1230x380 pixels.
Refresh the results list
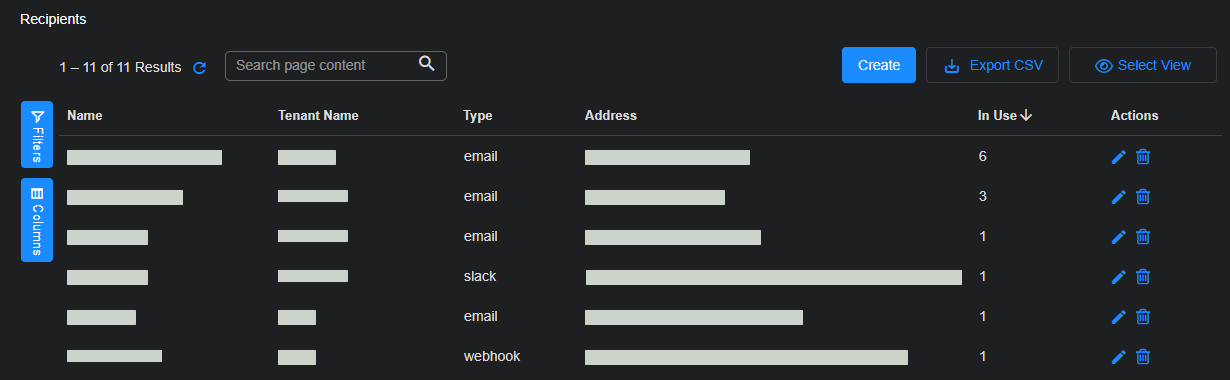click(199, 68)
